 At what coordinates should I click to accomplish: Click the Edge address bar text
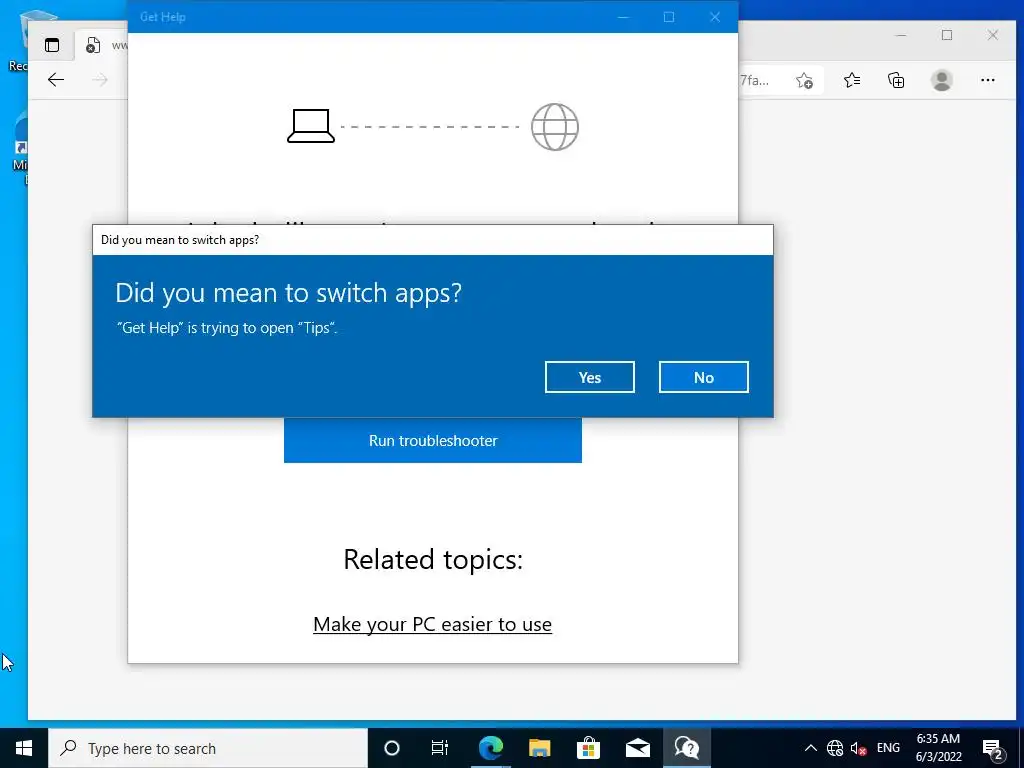(x=754, y=80)
